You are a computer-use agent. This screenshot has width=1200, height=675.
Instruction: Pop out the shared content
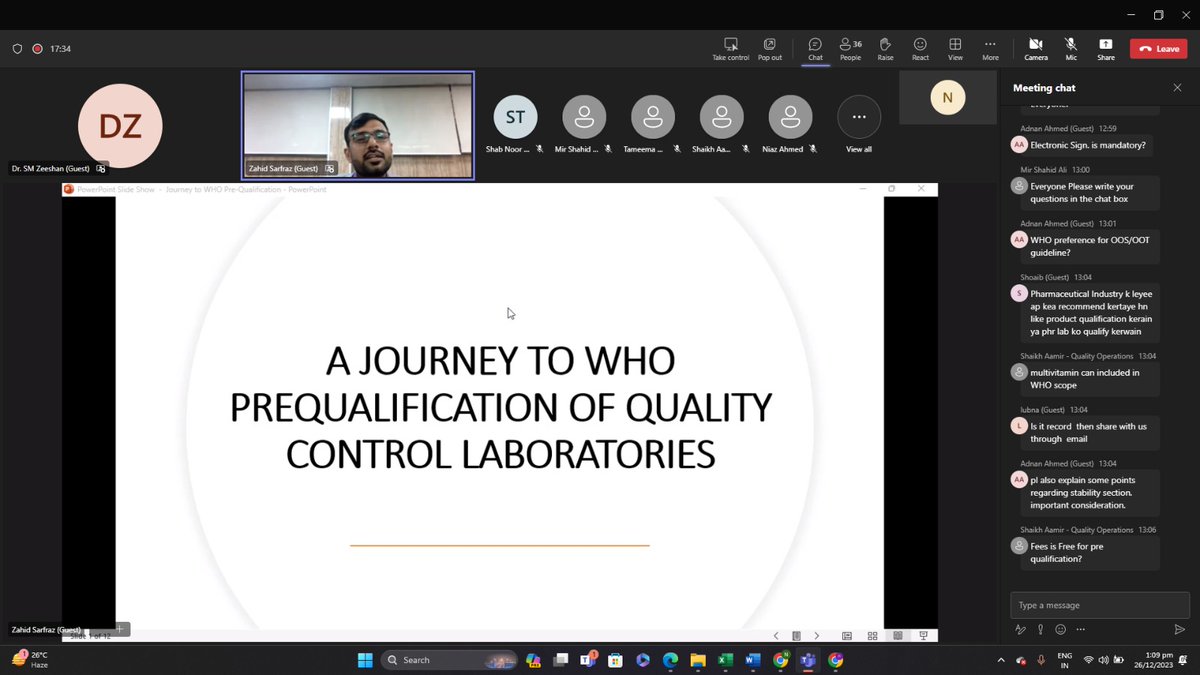tap(769, 49)
